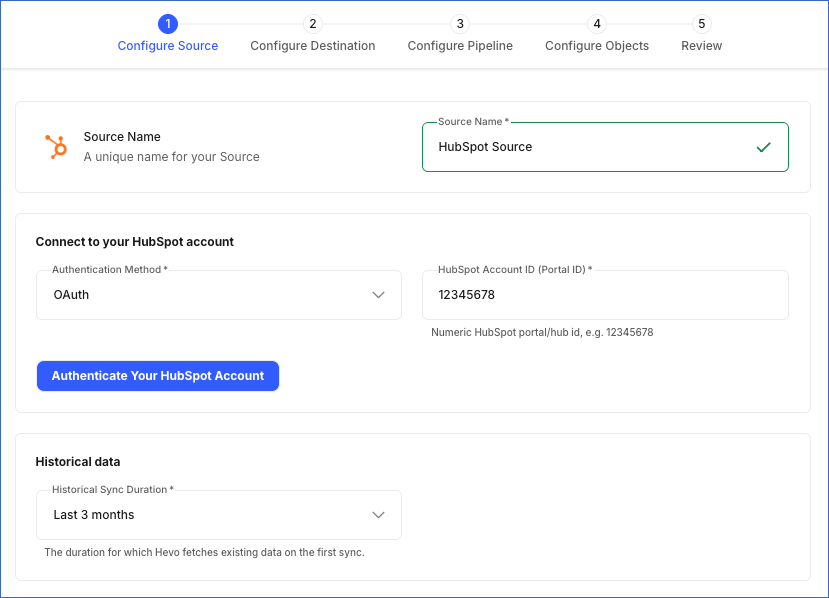
Task: Expand Historical Sync Duration chevron arrow
Action: click(x=378, y=515)
